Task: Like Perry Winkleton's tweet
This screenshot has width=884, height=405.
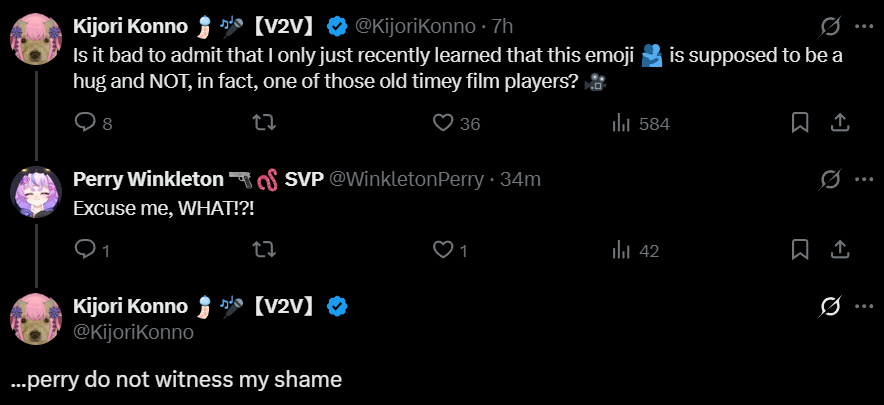Action: (x=444, y=250)
